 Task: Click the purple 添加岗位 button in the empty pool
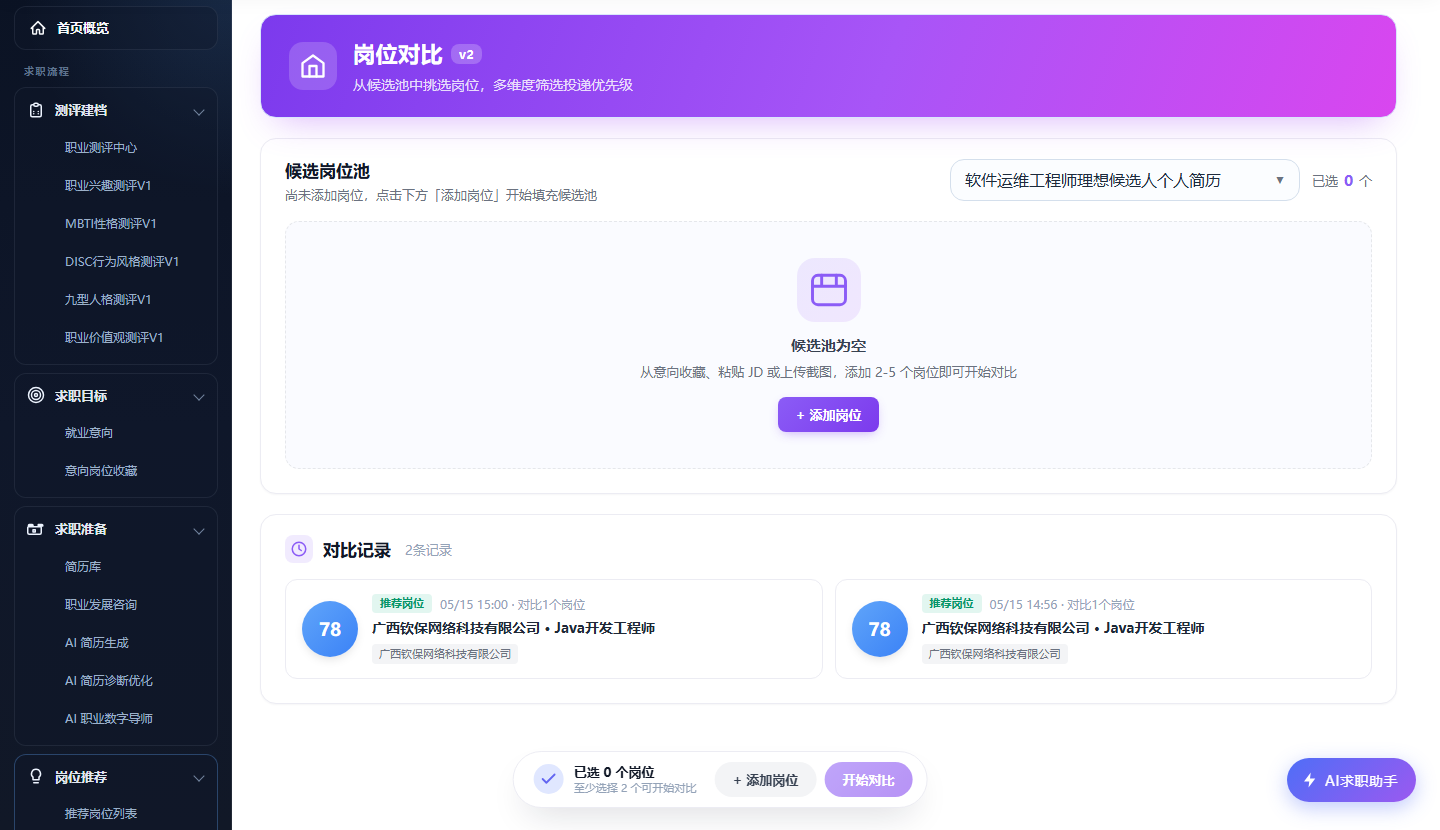[828, 415]
